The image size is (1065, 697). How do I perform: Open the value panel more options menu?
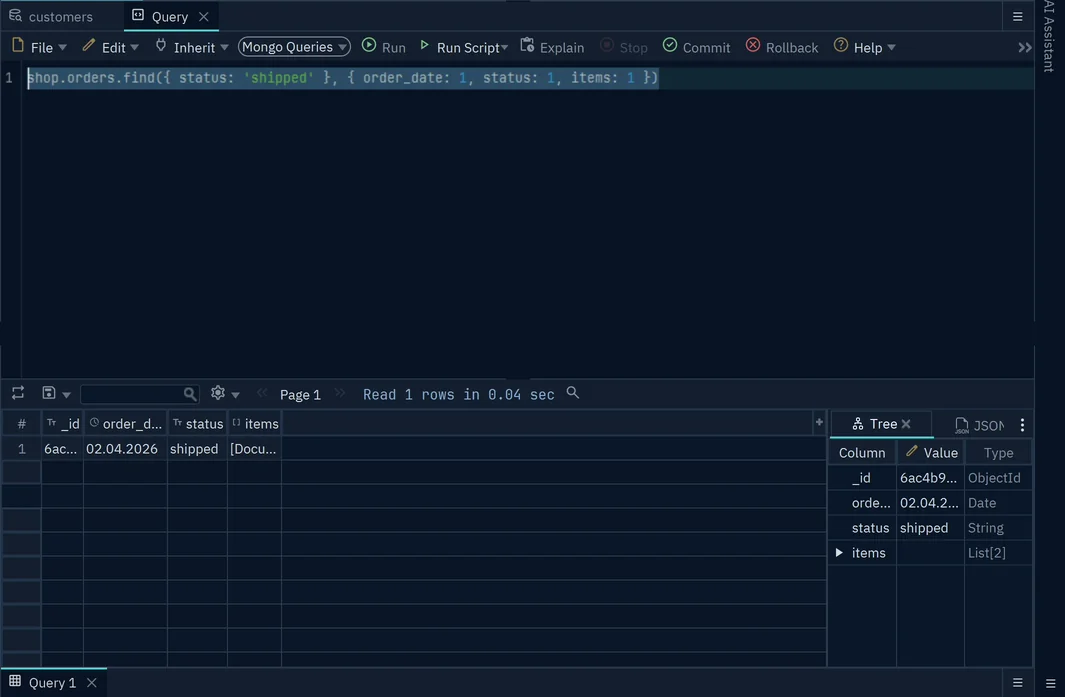tap(1022, 425)
